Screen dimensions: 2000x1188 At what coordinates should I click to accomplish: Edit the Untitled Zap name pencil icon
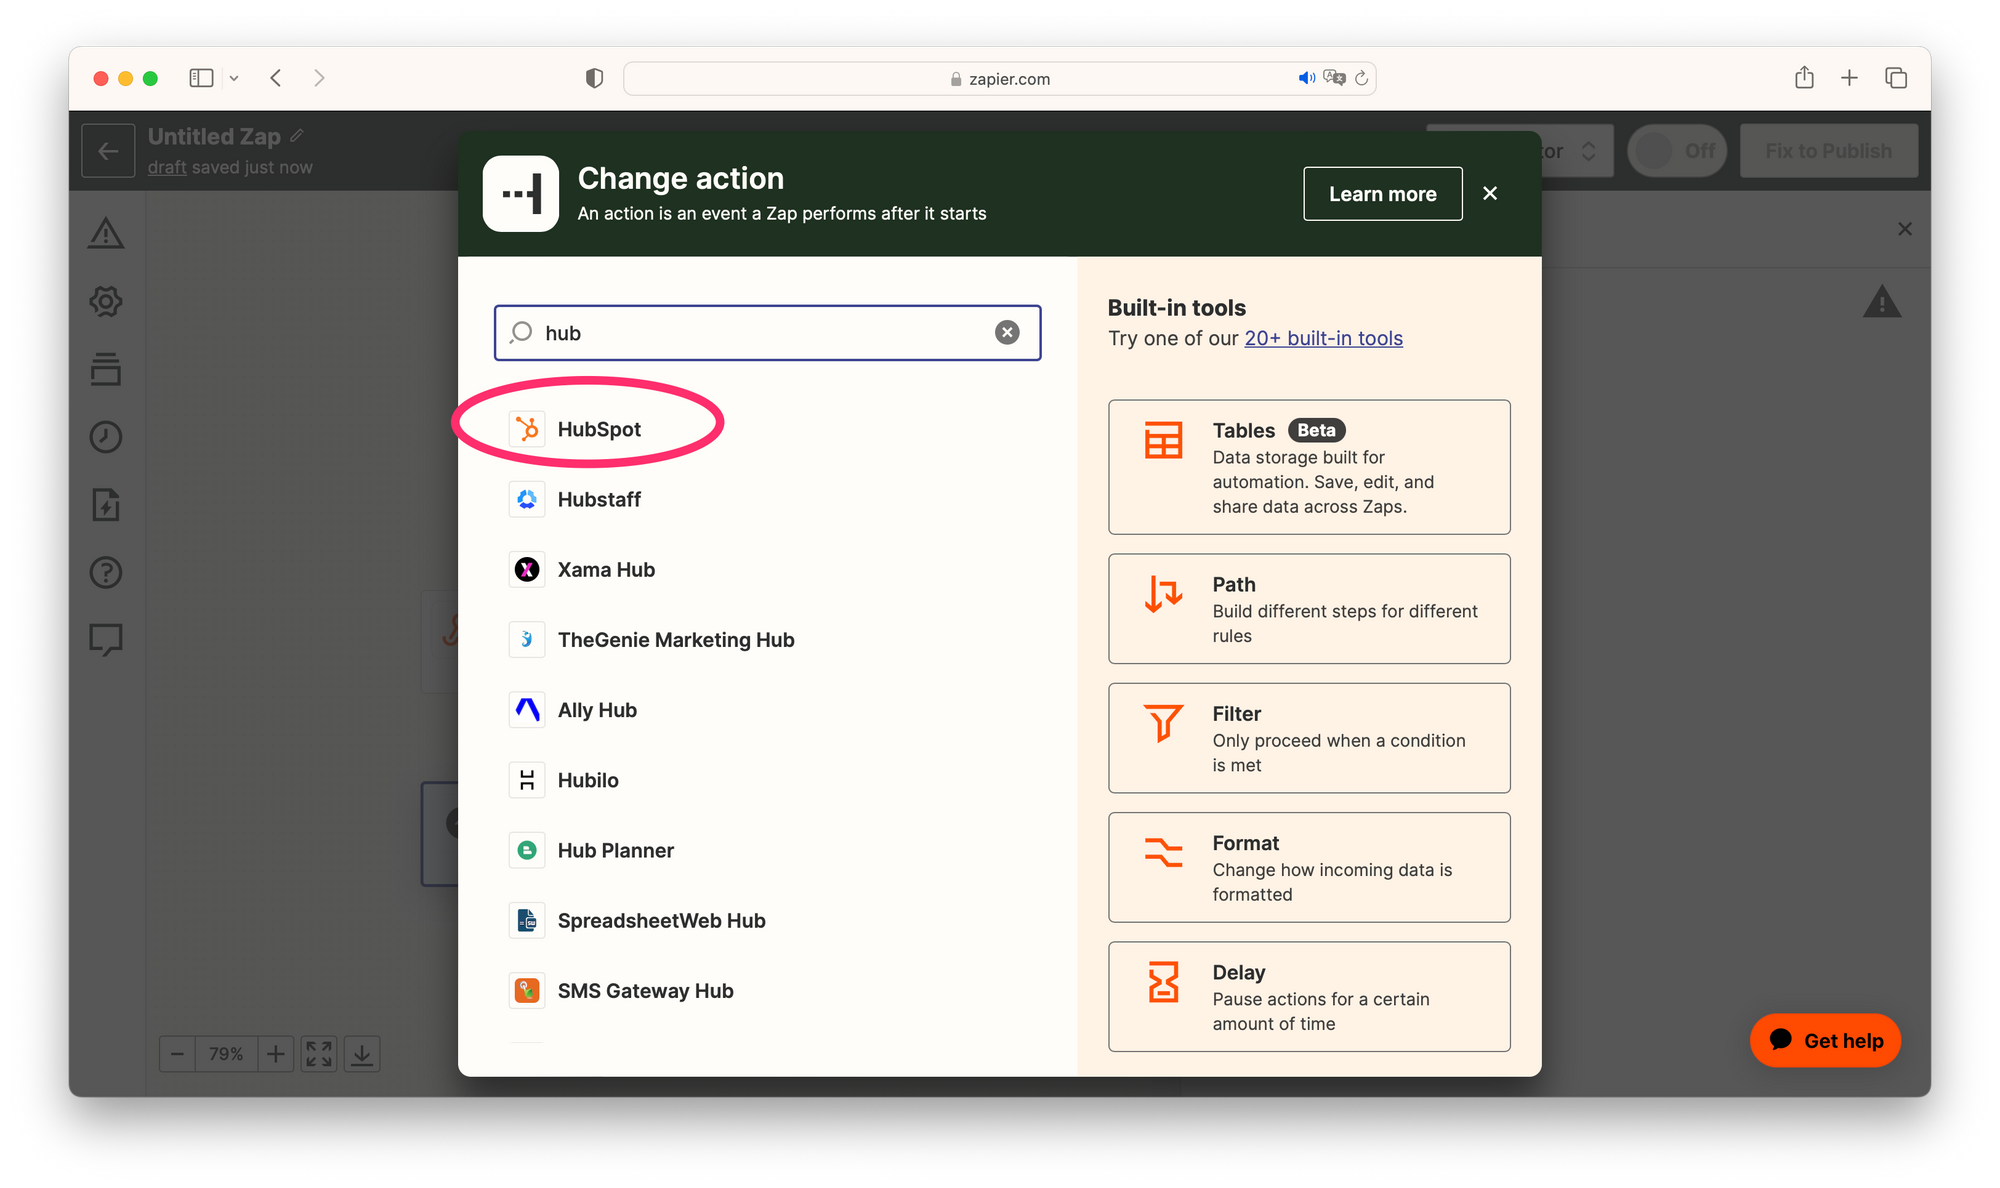point(297,135)
